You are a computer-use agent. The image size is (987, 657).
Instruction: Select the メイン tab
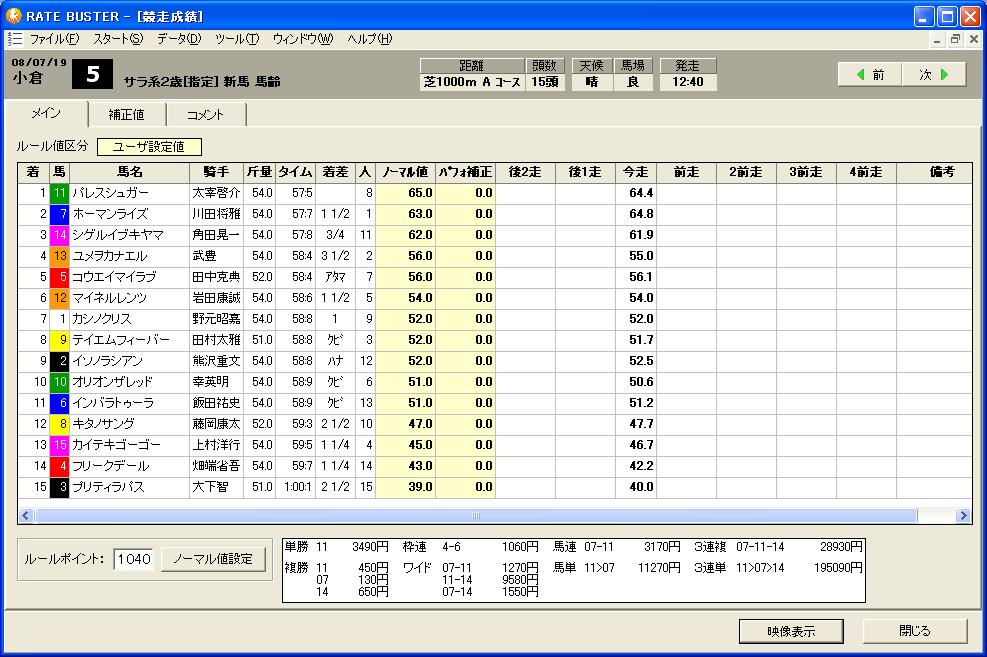coord(46,113)
